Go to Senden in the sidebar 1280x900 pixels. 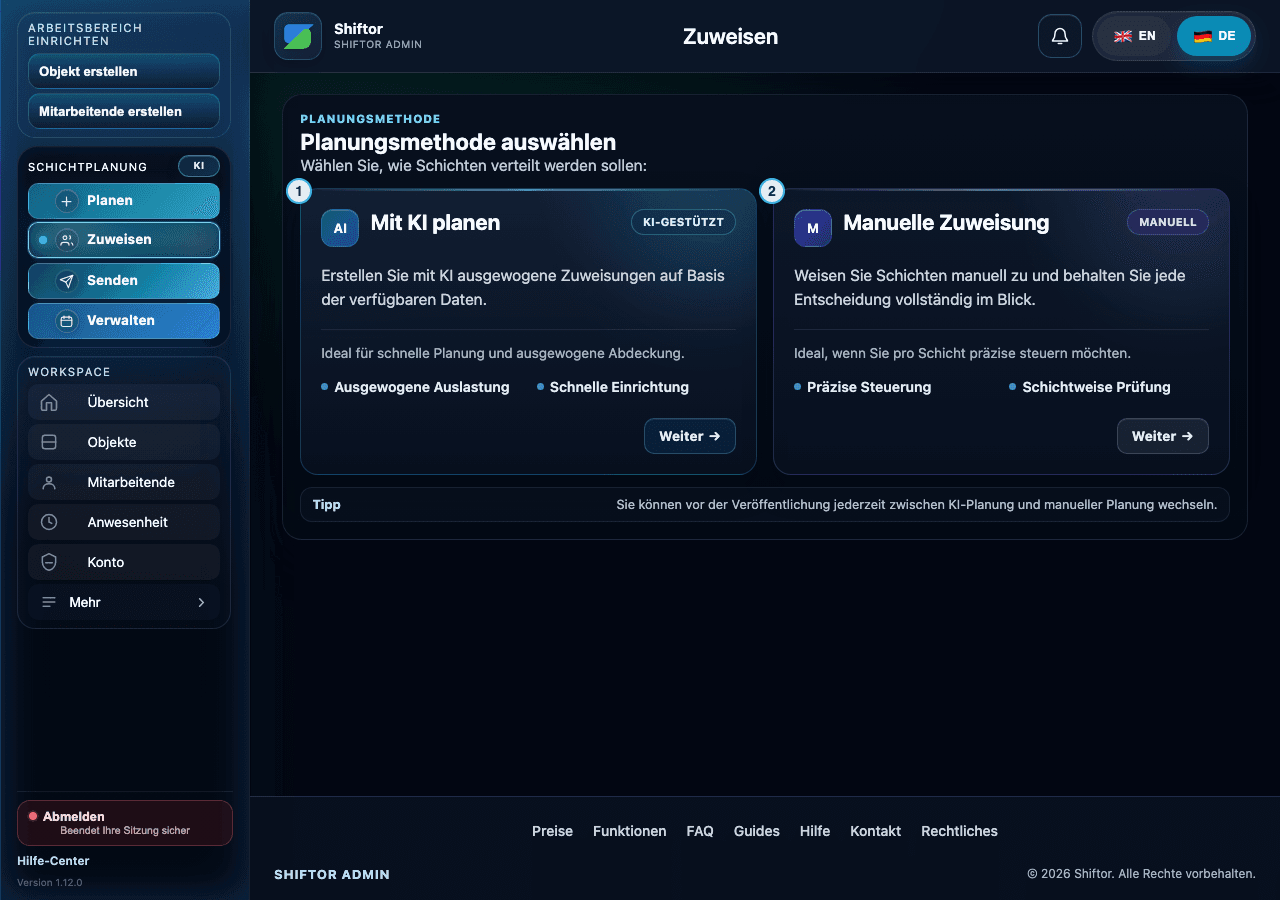124,281
